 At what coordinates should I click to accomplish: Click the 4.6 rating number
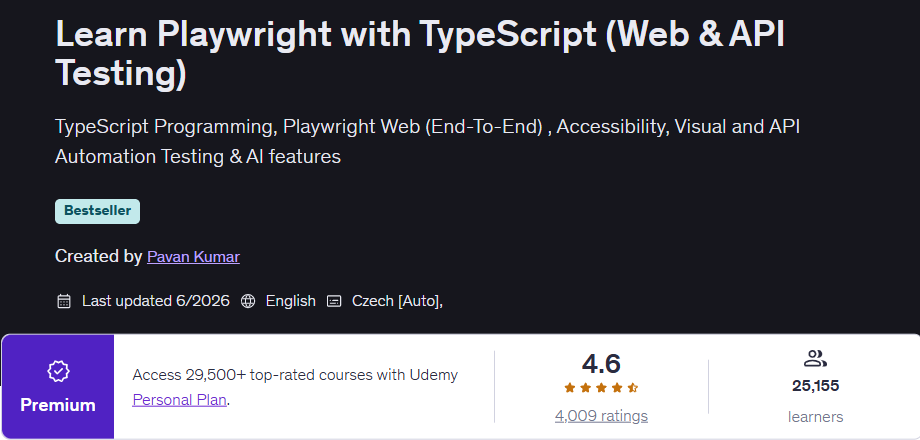[601, 364]
